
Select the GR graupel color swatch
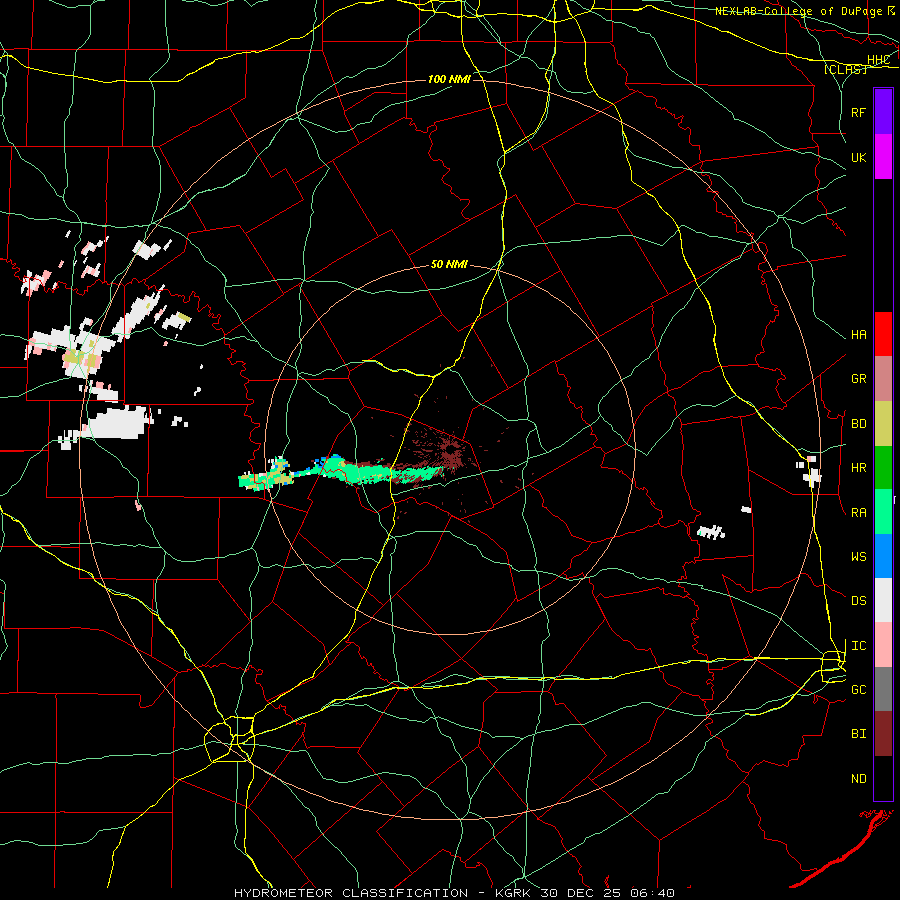pos(883,378)
